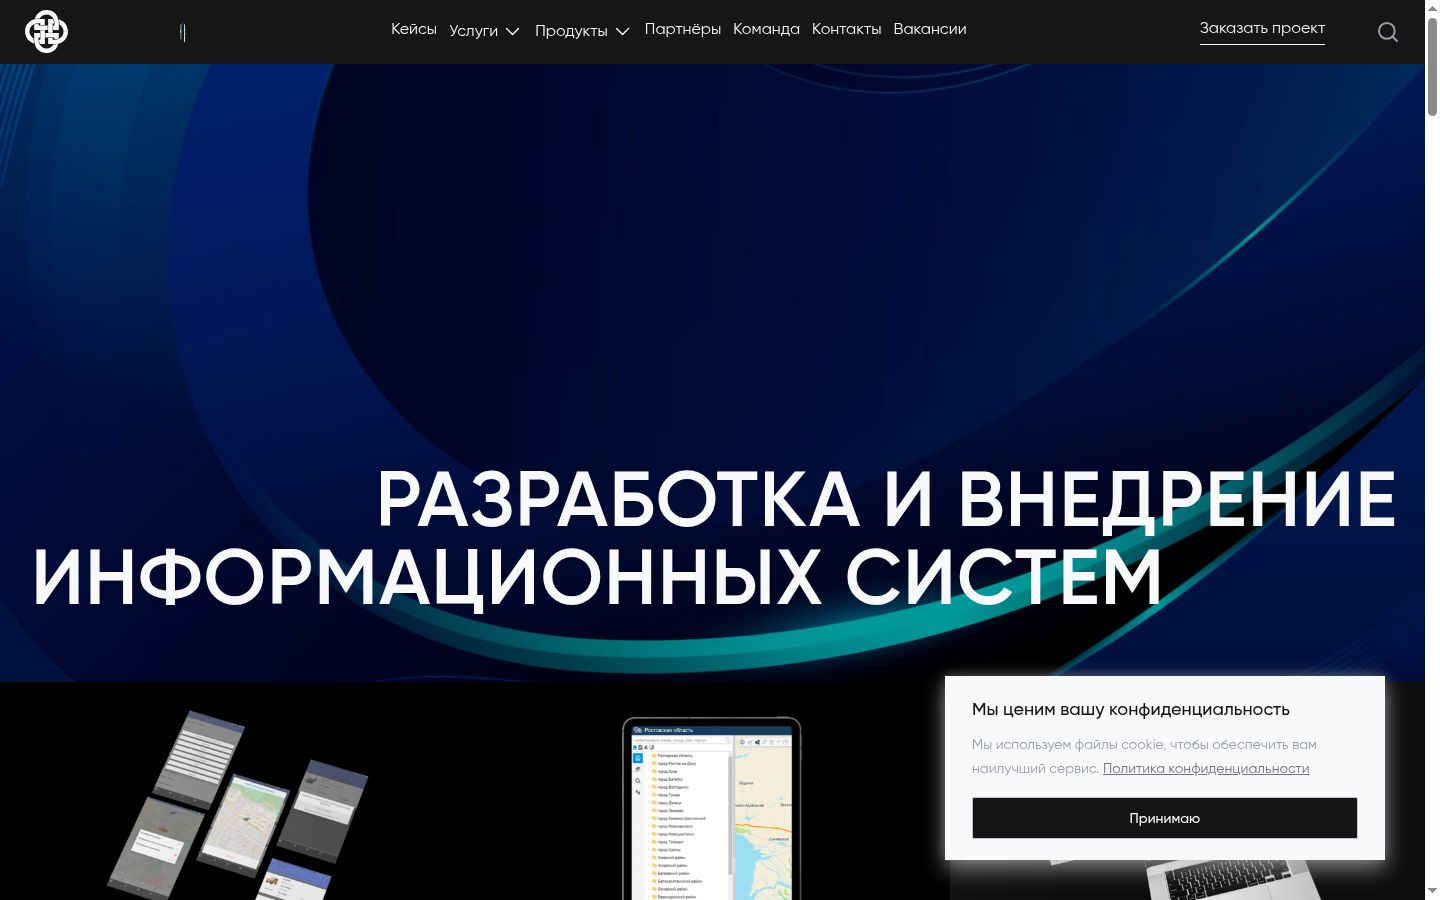1440x900 pixels.
Task: Click the tablet map application thumbnail
Action: coord(712,808)
